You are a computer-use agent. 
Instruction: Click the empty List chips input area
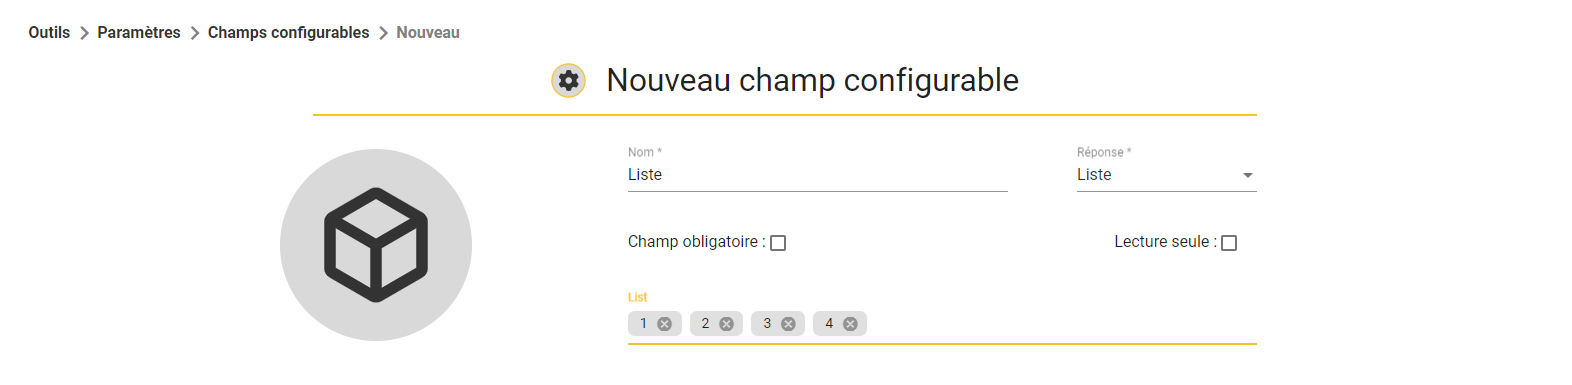[x=1061, y=324]
